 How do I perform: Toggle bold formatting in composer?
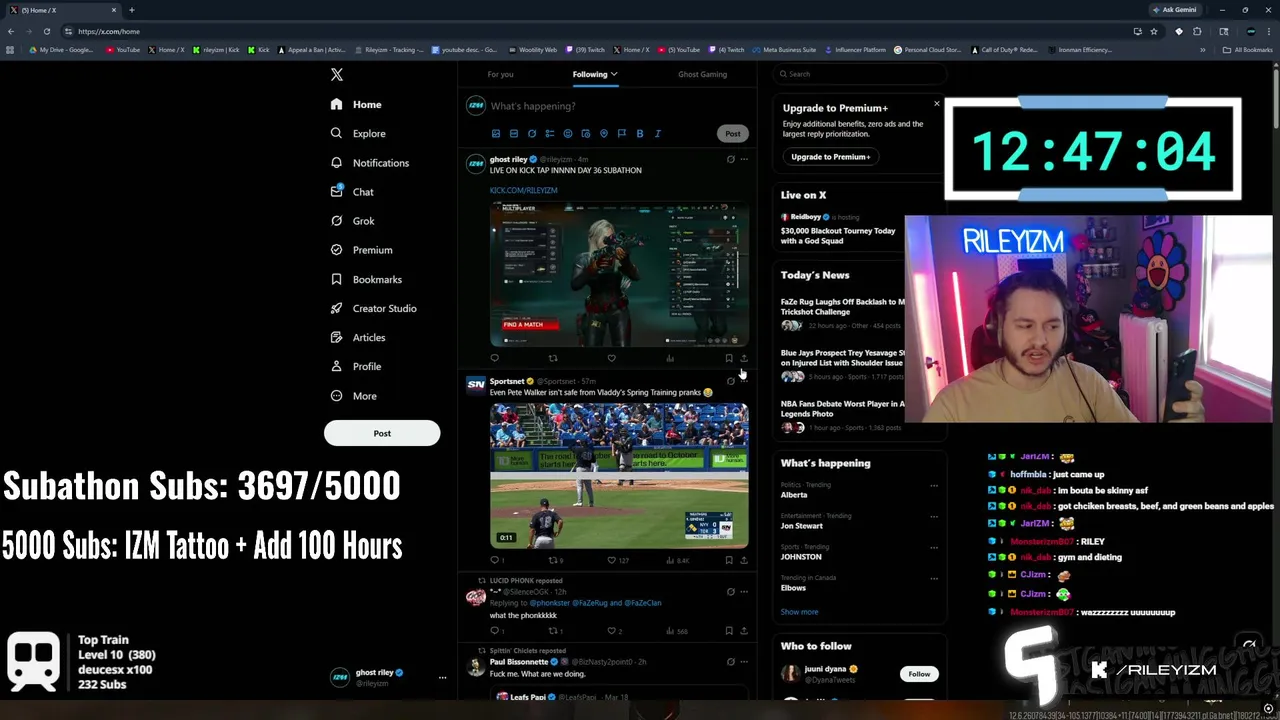640,133
